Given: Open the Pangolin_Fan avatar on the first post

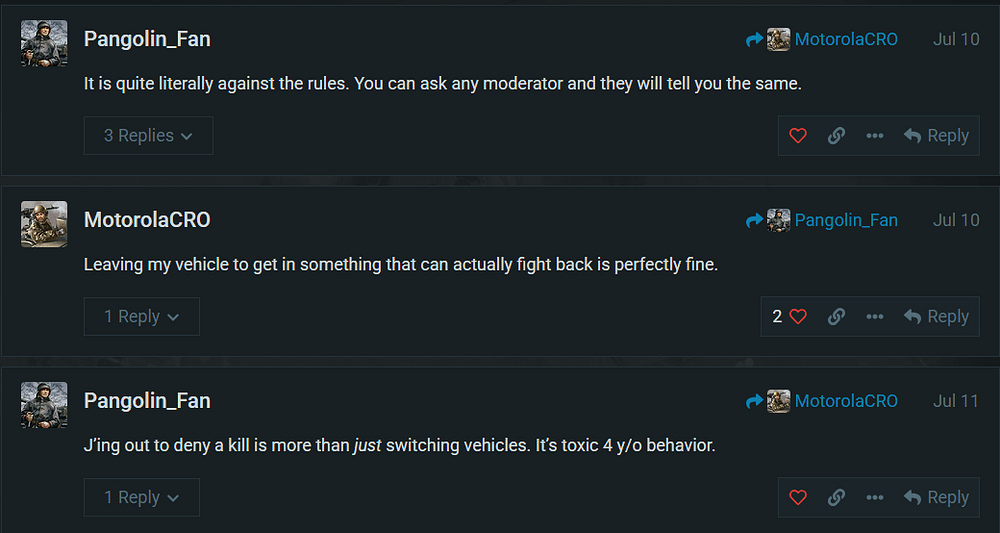Looking at the screenshot, I should coord(44,43).
